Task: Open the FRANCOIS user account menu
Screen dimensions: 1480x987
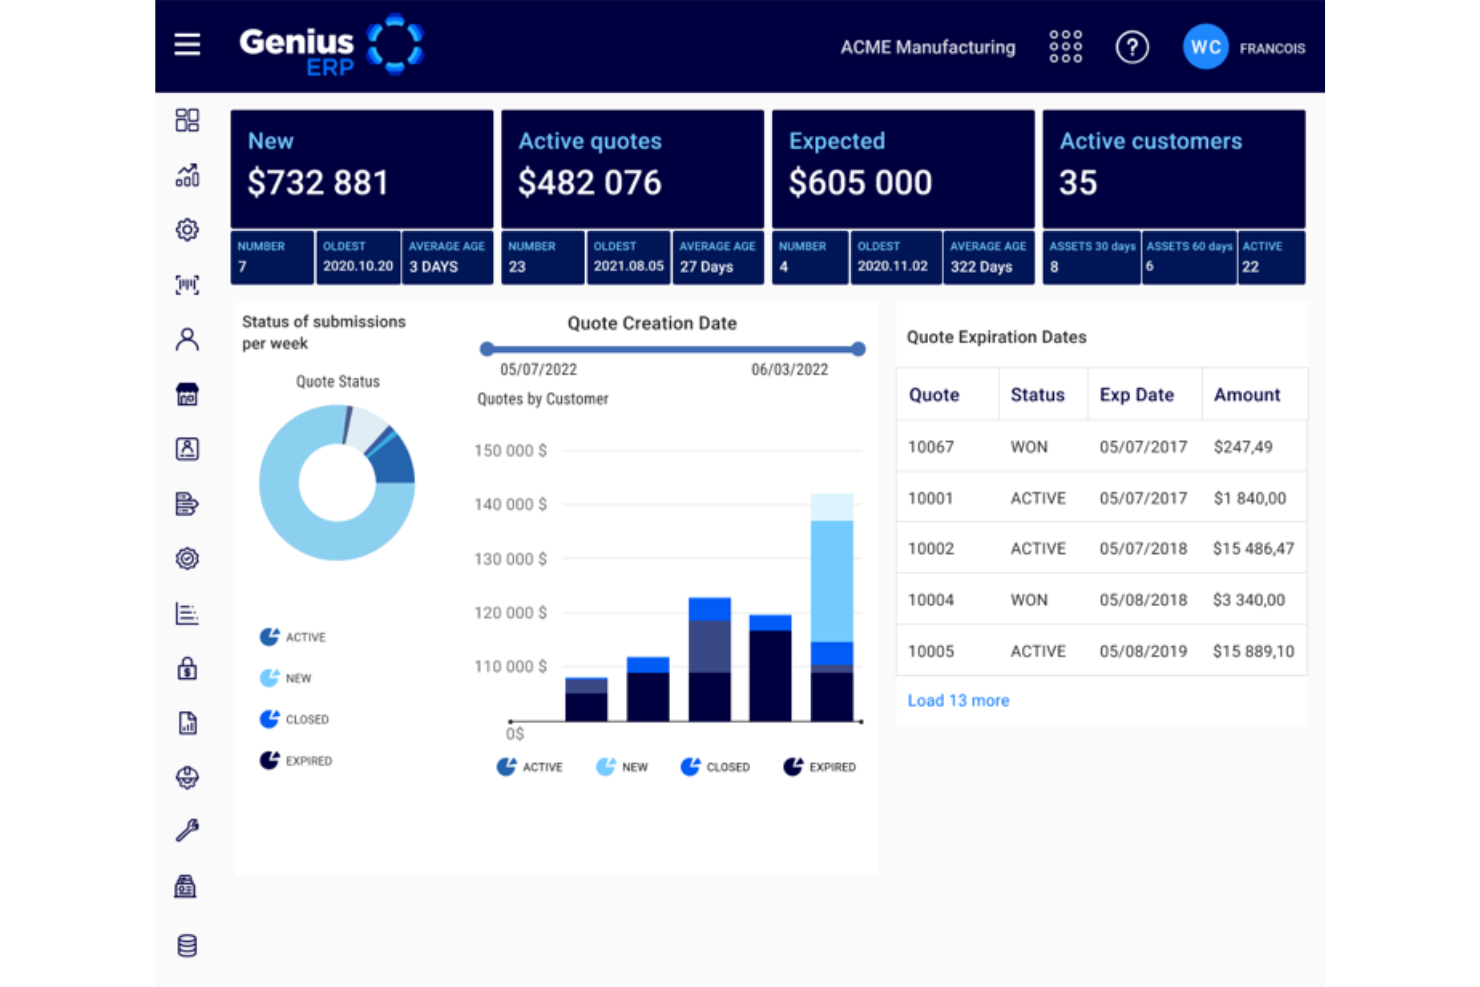Action: [1244, 47]
